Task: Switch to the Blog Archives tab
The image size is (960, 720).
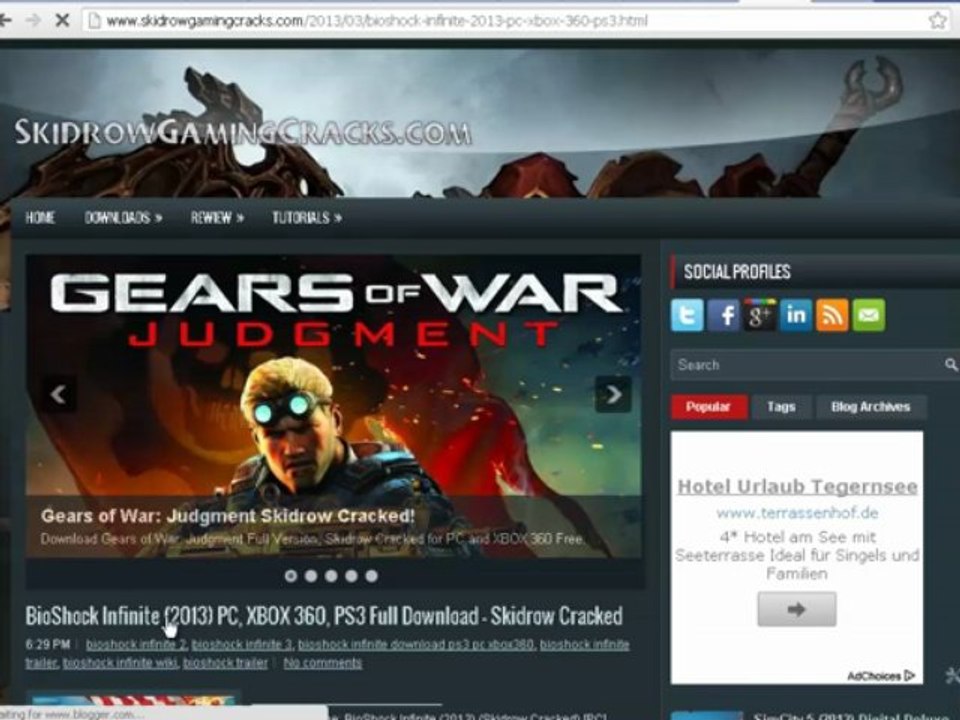Action: [871, 407]
